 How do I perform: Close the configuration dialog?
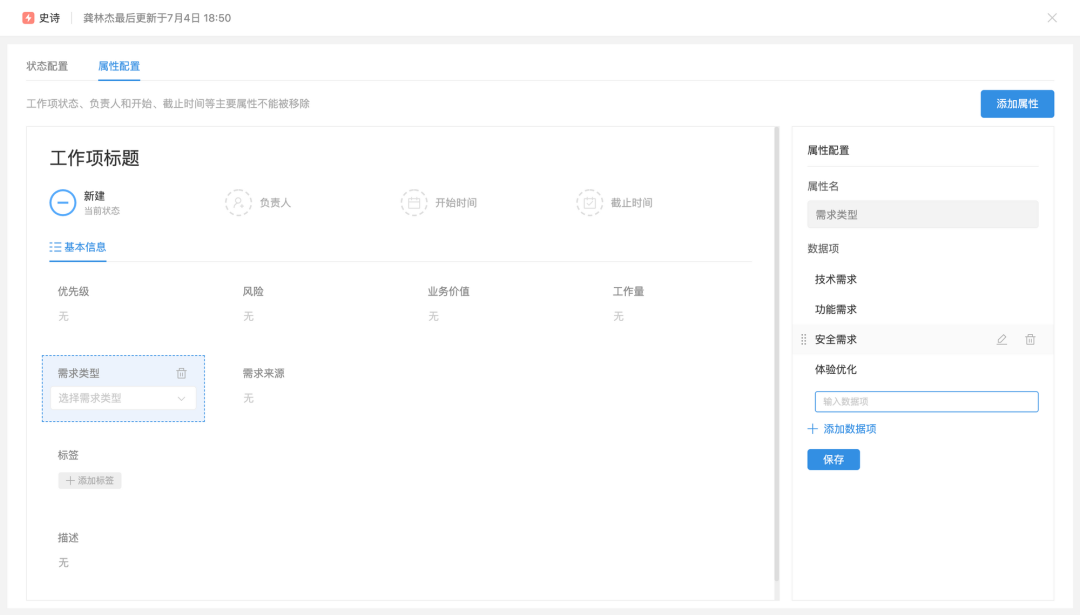tap(1052, 18)
